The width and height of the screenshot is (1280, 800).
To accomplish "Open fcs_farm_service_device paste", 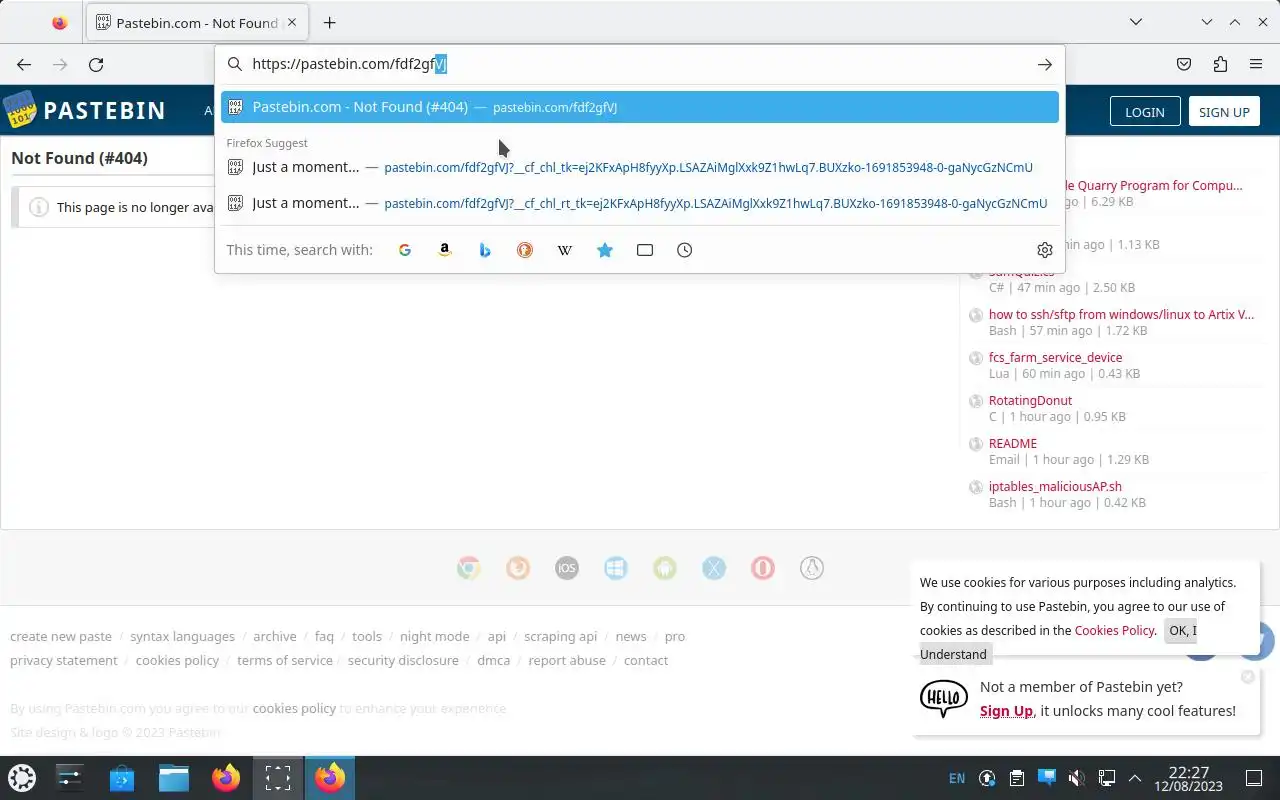I will coord(1055,357).
